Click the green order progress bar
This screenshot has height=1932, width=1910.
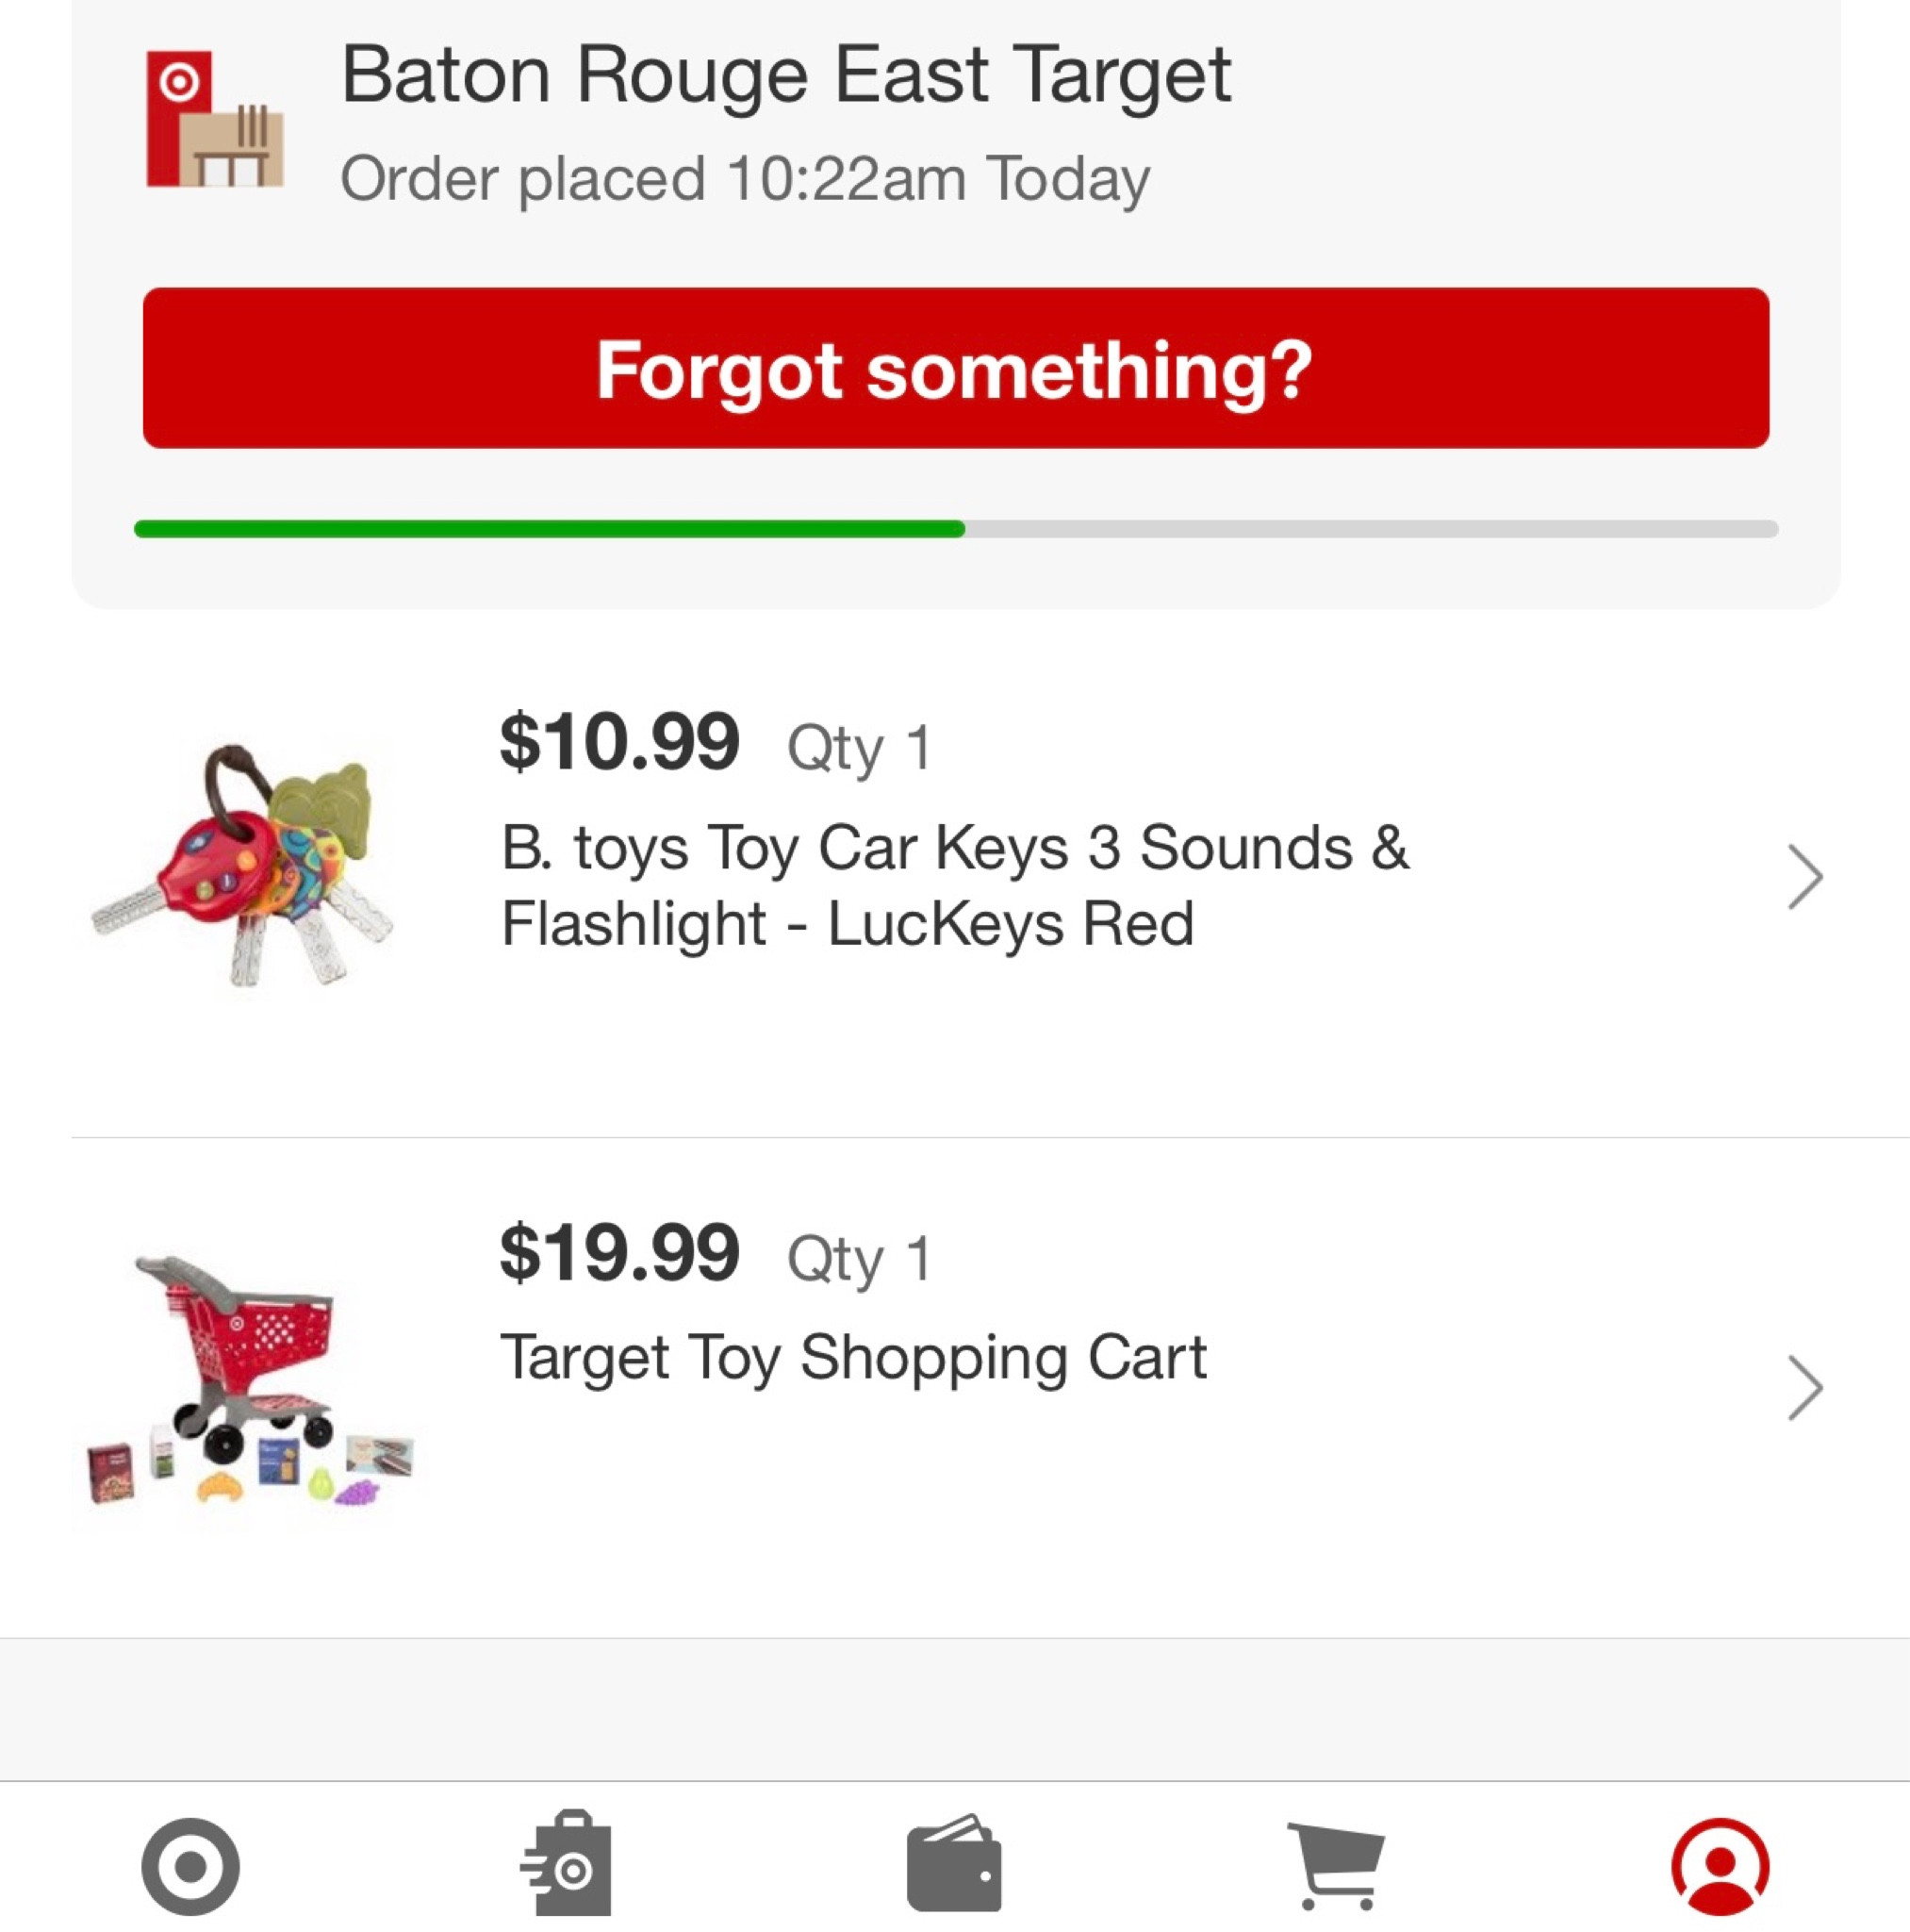[550, 529]
